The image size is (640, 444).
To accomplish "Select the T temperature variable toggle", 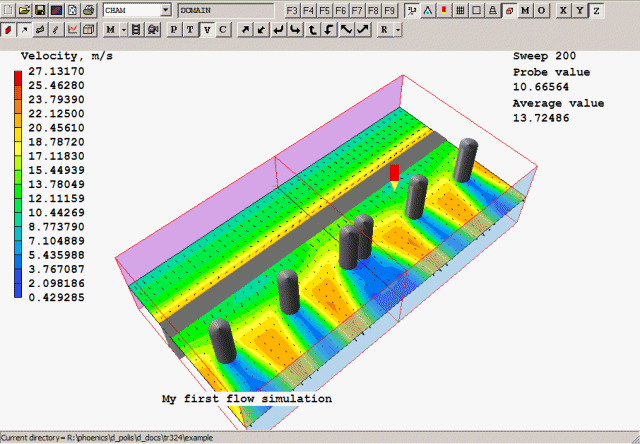I will [x=191, y=30].
